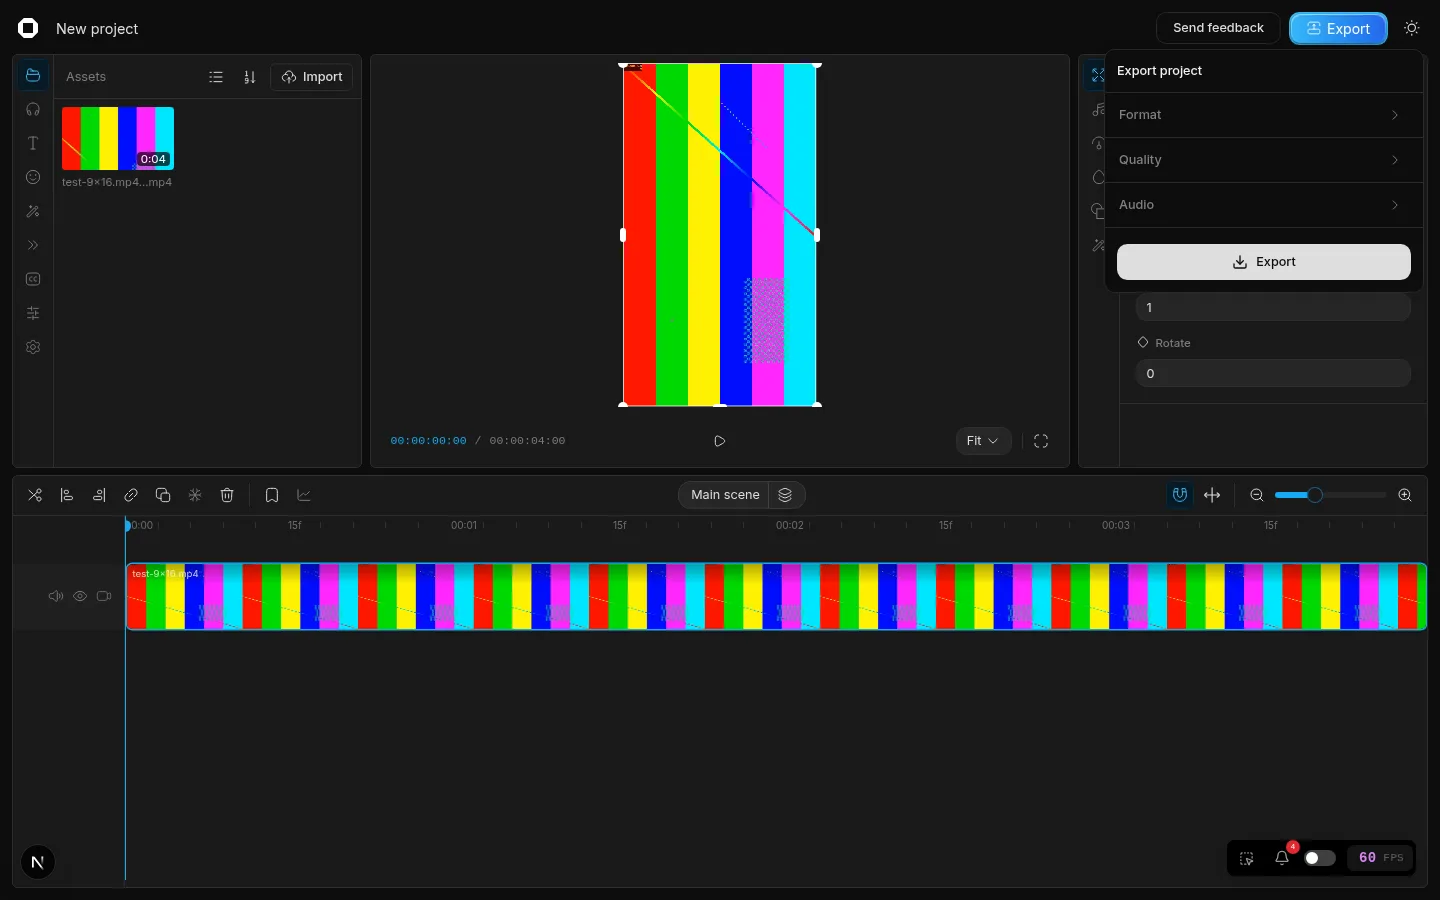This screenshot has width=1440, height=900.
Task: Click the Import button
Action: (x=312, y=77)
